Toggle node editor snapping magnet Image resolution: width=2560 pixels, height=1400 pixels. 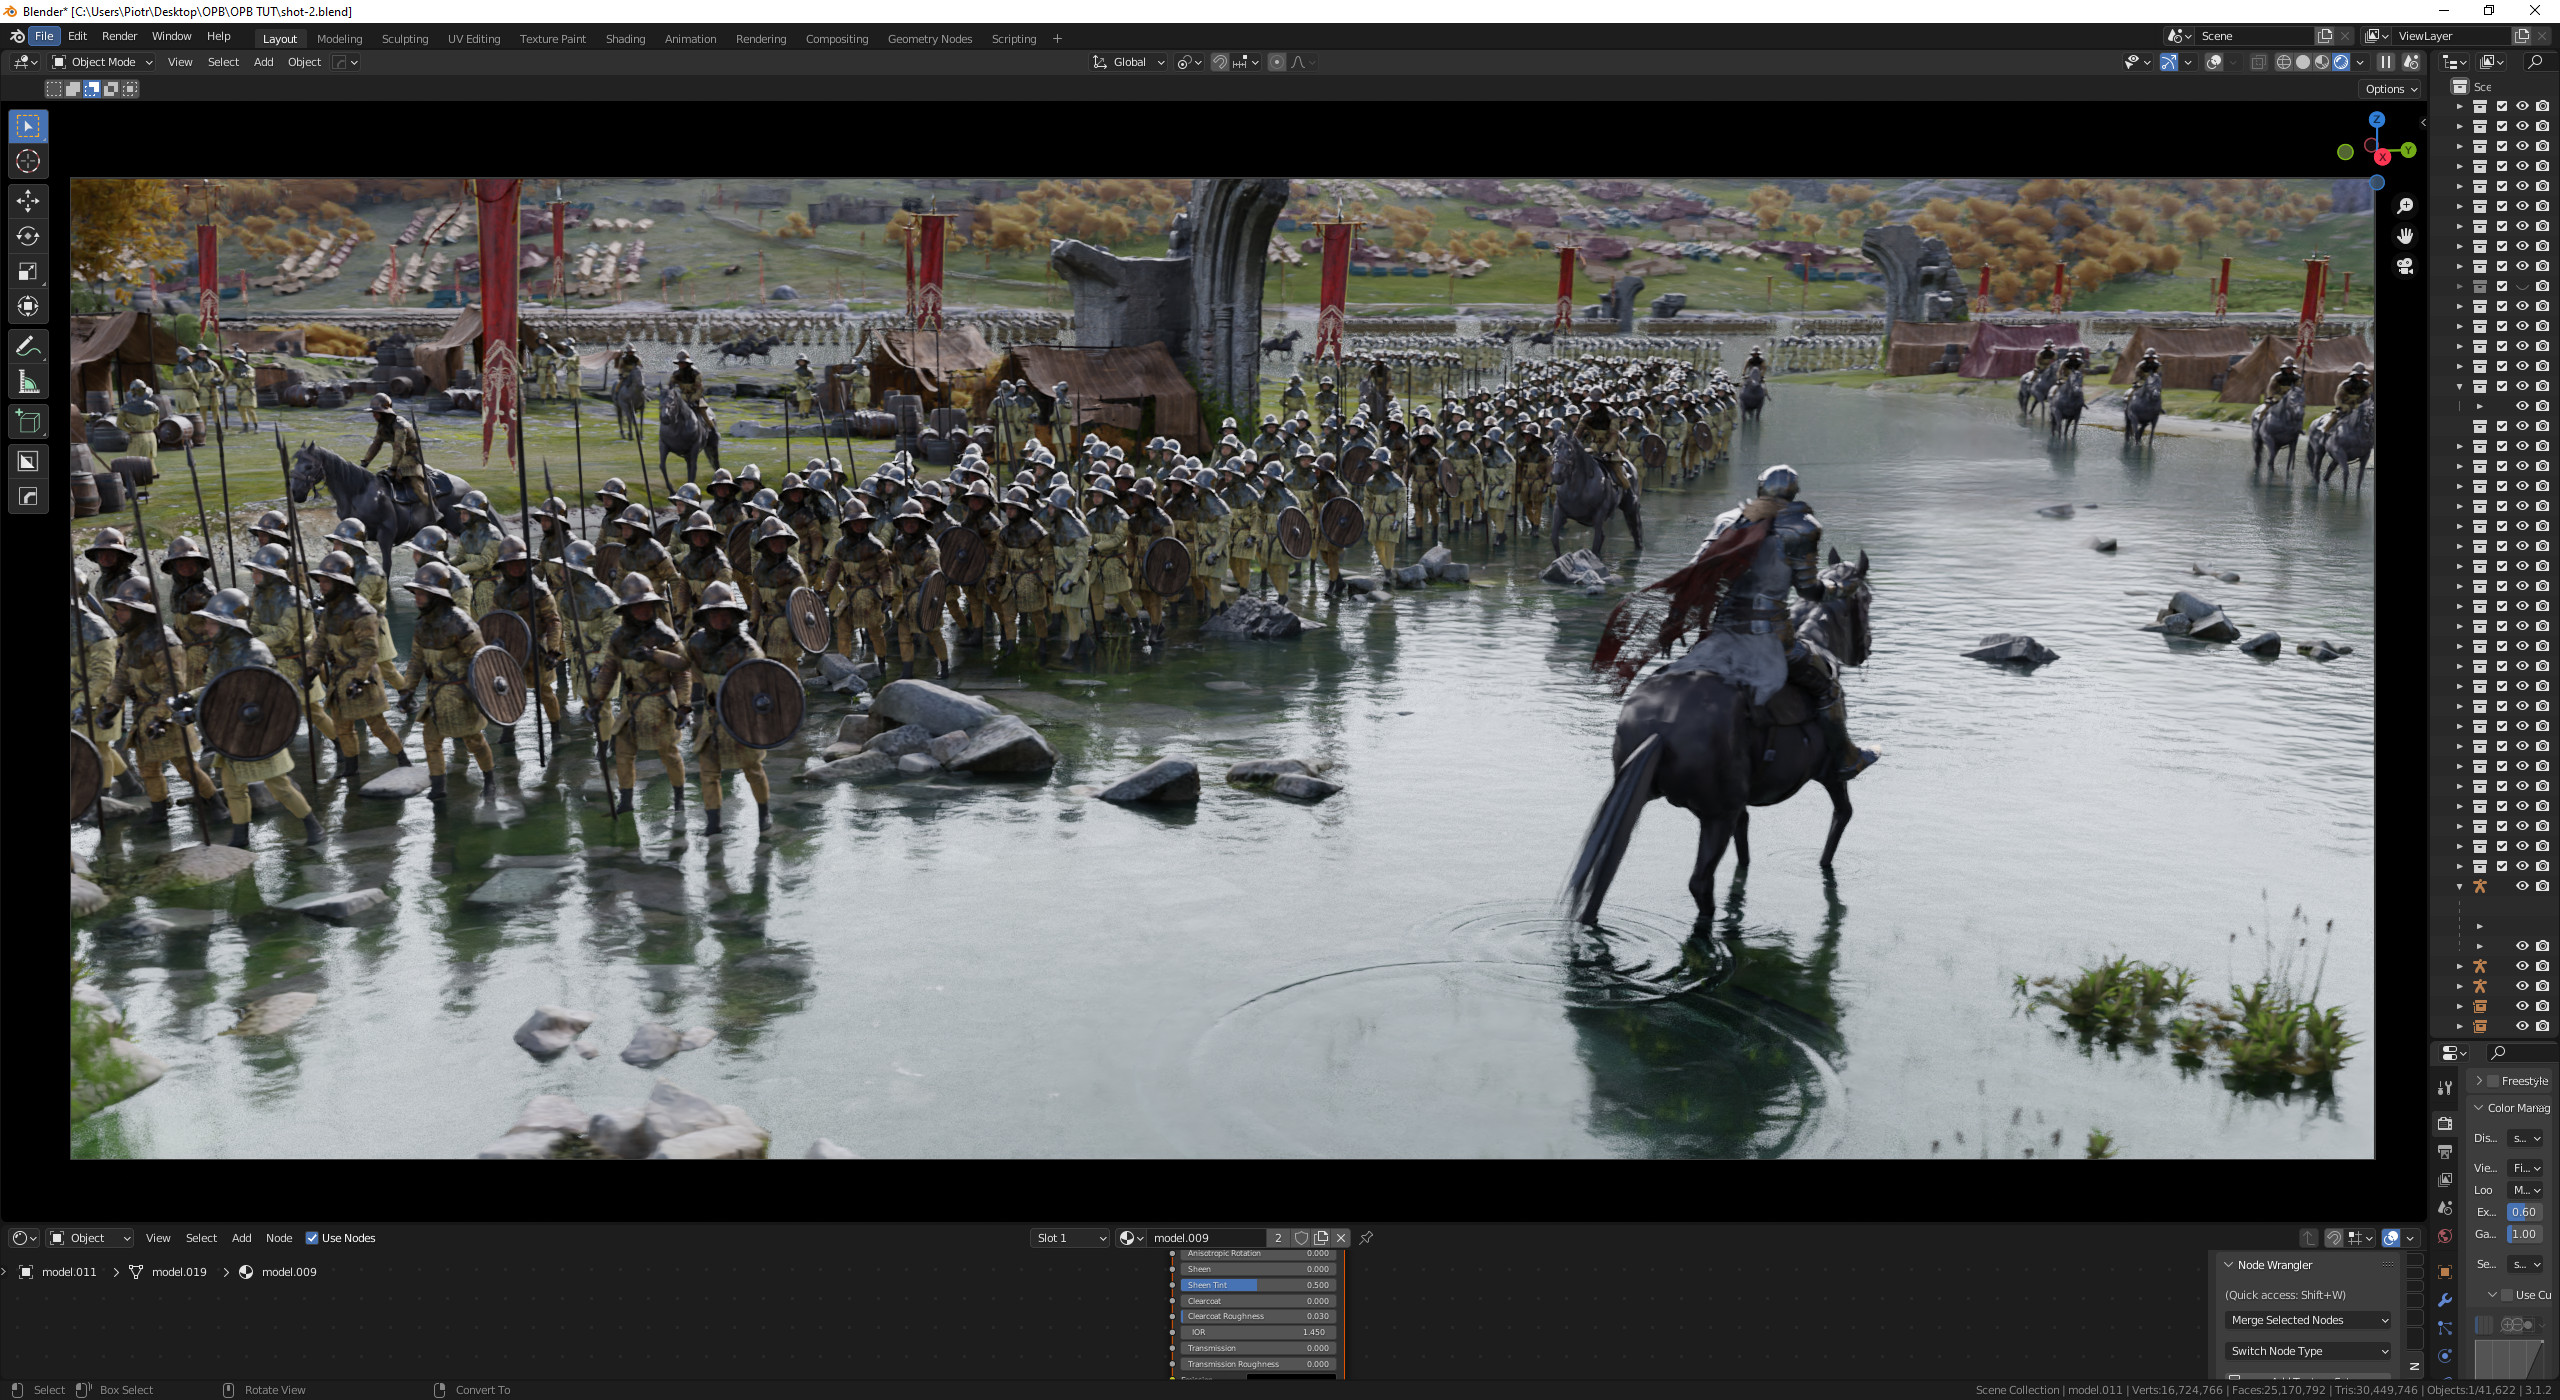[x=2334, y=1238]
